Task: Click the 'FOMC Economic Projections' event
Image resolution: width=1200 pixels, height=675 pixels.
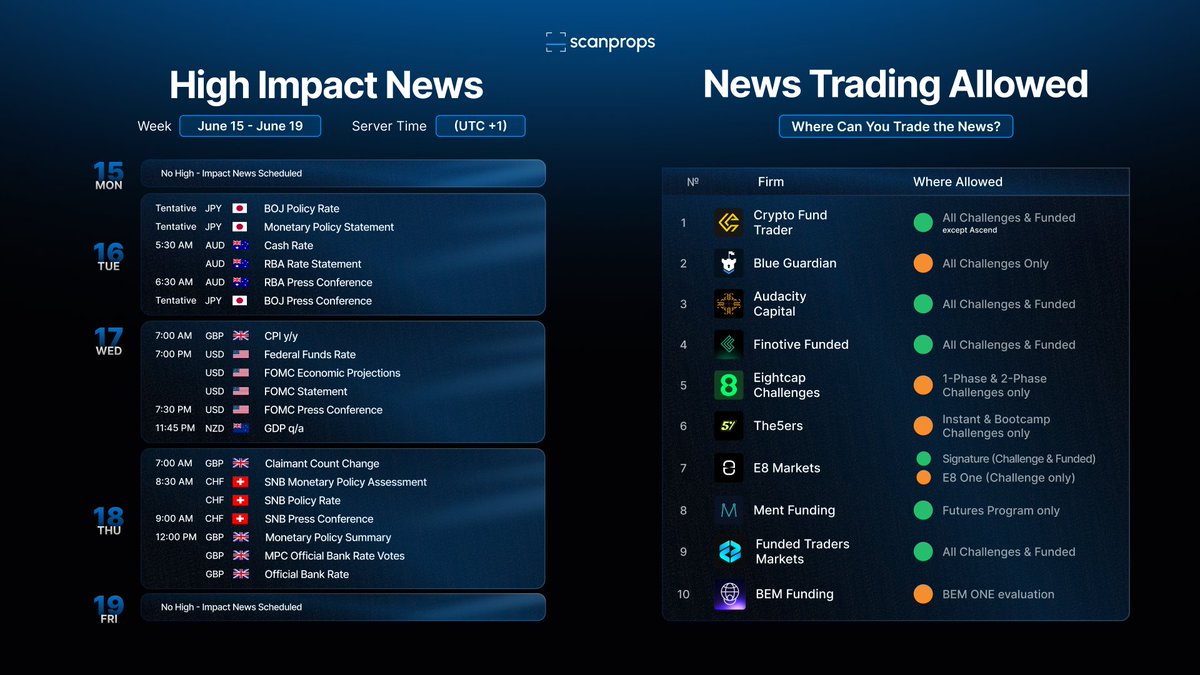Action: coord(332,373)
